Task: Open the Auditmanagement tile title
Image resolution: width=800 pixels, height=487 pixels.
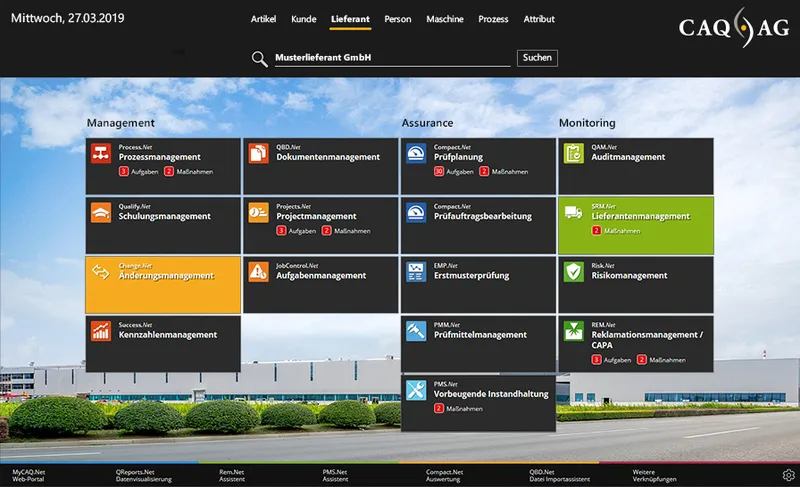Action: [x=628, y=157]
